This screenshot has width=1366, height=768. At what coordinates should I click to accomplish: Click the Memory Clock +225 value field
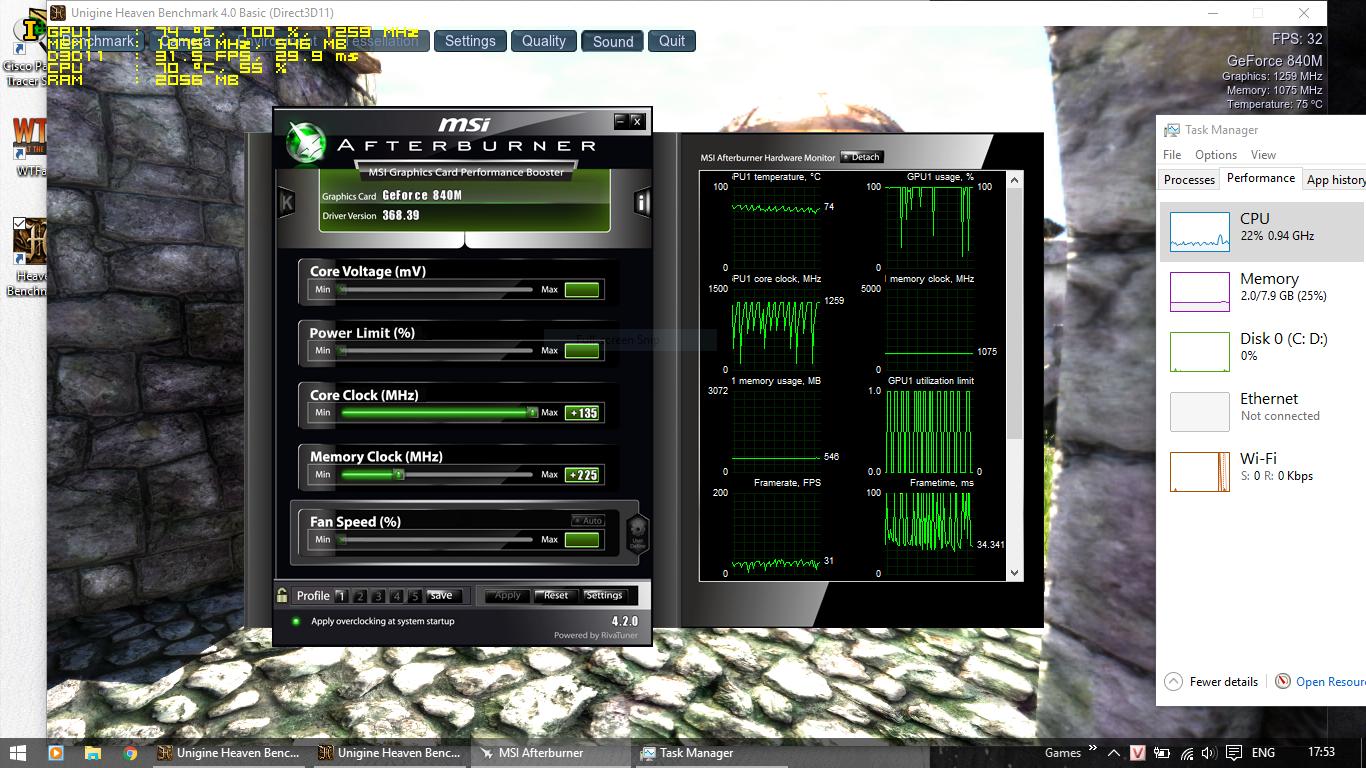click(x=582, y=475)
